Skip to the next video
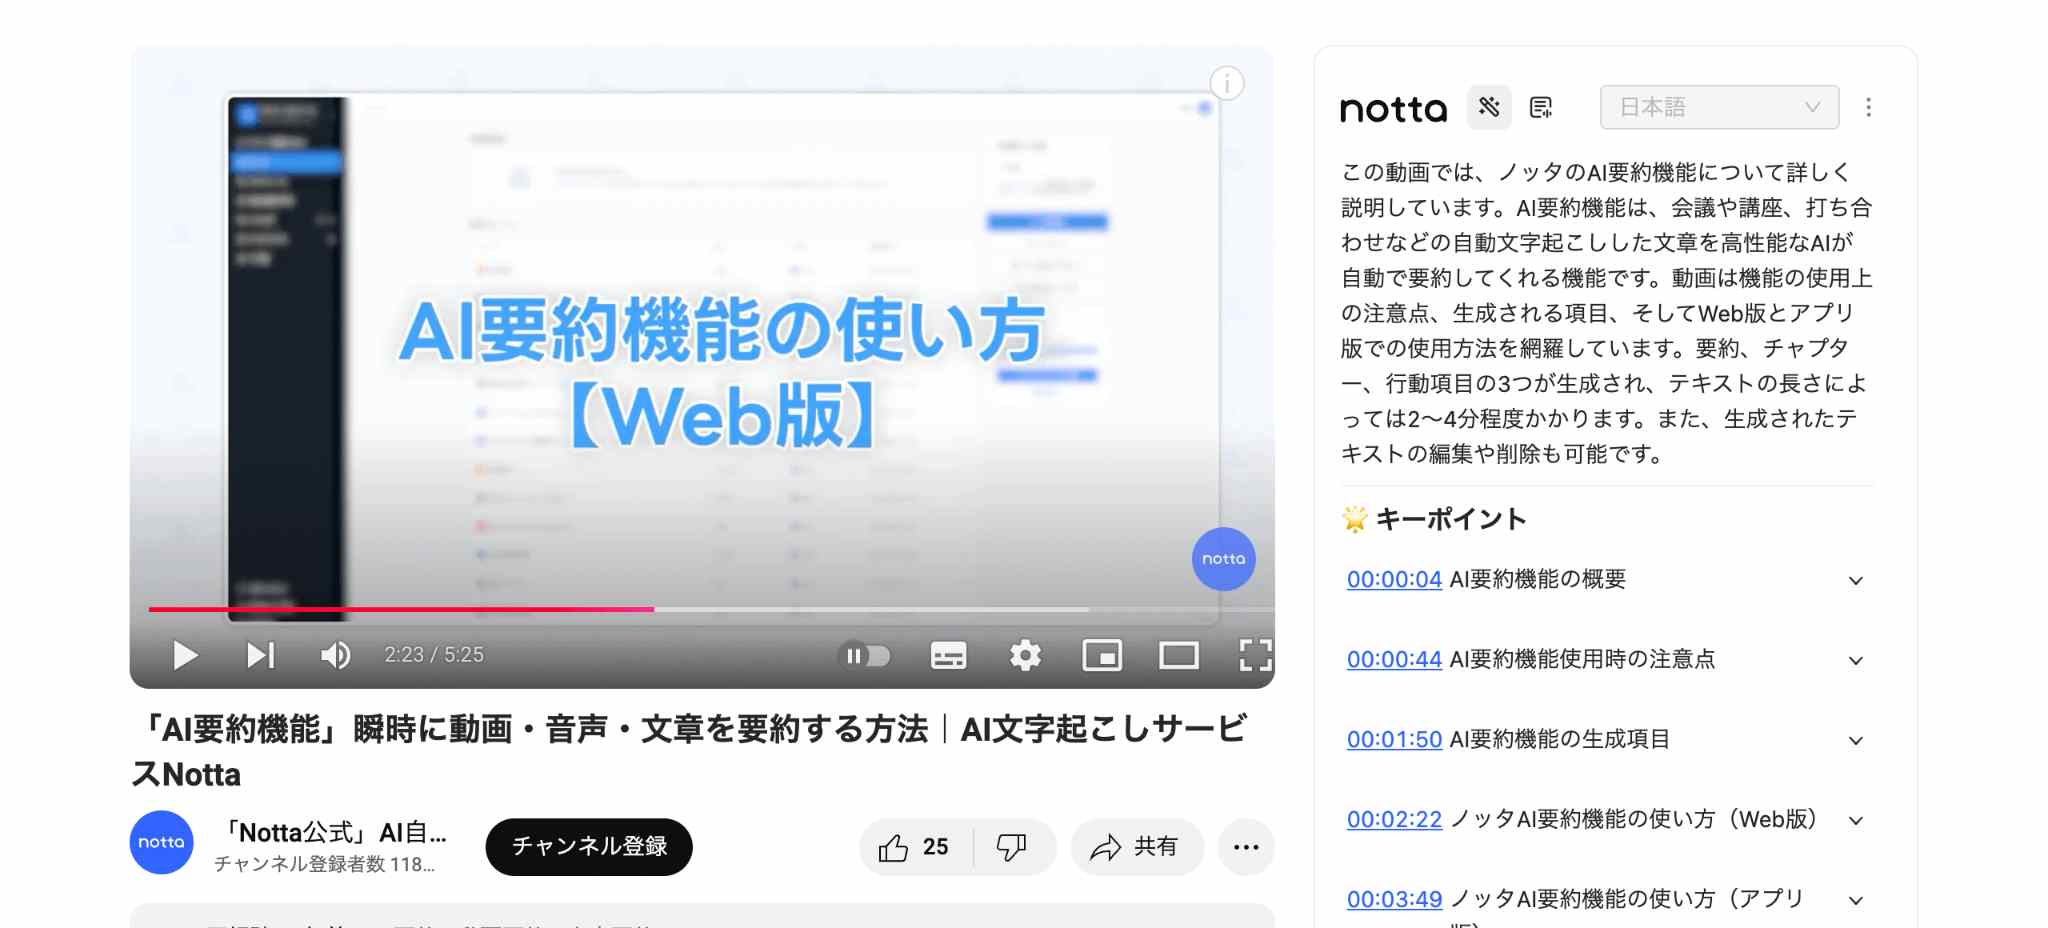This screenshot has width=2048, height=928. tap(260, 655)
